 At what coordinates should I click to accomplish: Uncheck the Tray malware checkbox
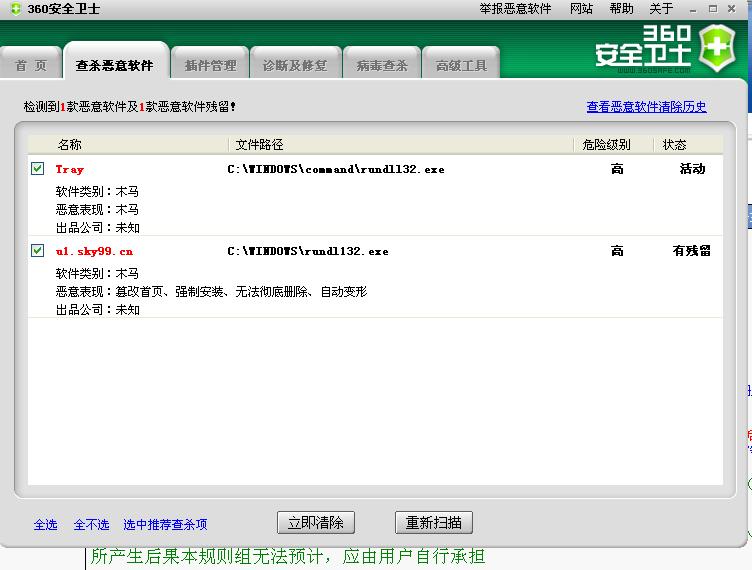click(37, 168)
